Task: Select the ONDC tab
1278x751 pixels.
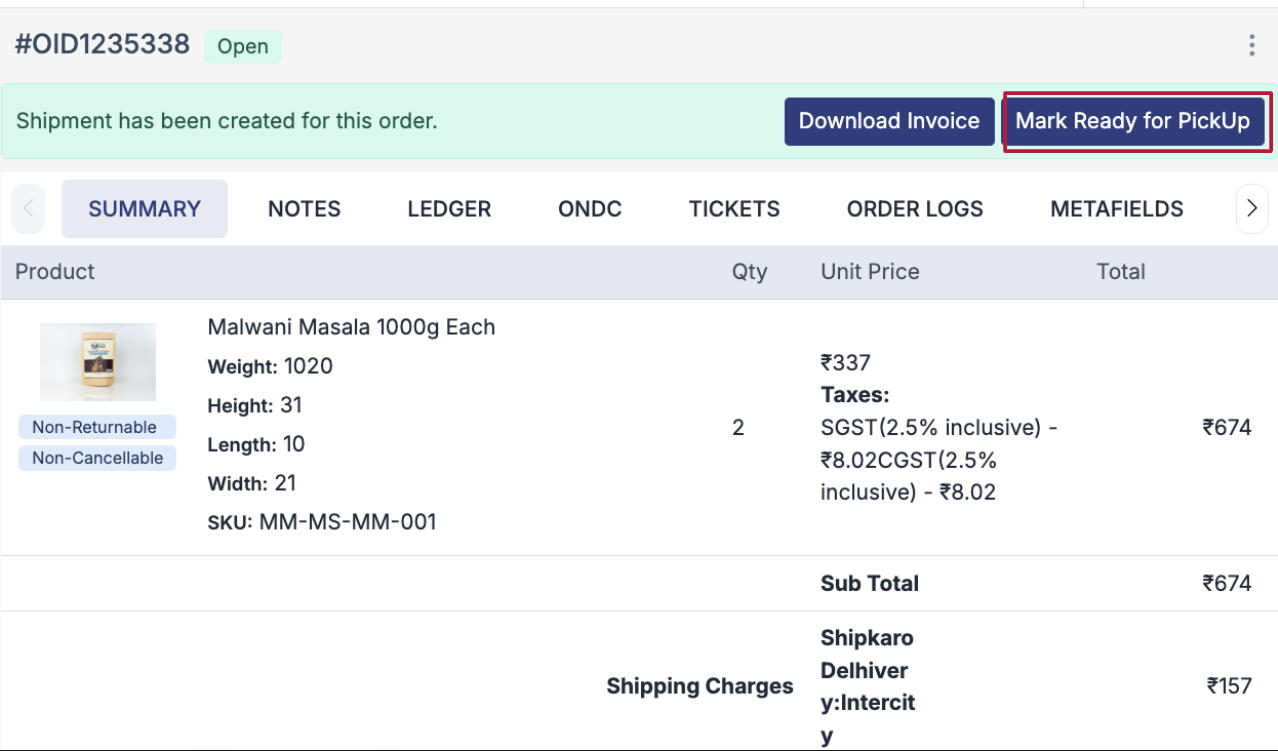Action: coord(590,209)
